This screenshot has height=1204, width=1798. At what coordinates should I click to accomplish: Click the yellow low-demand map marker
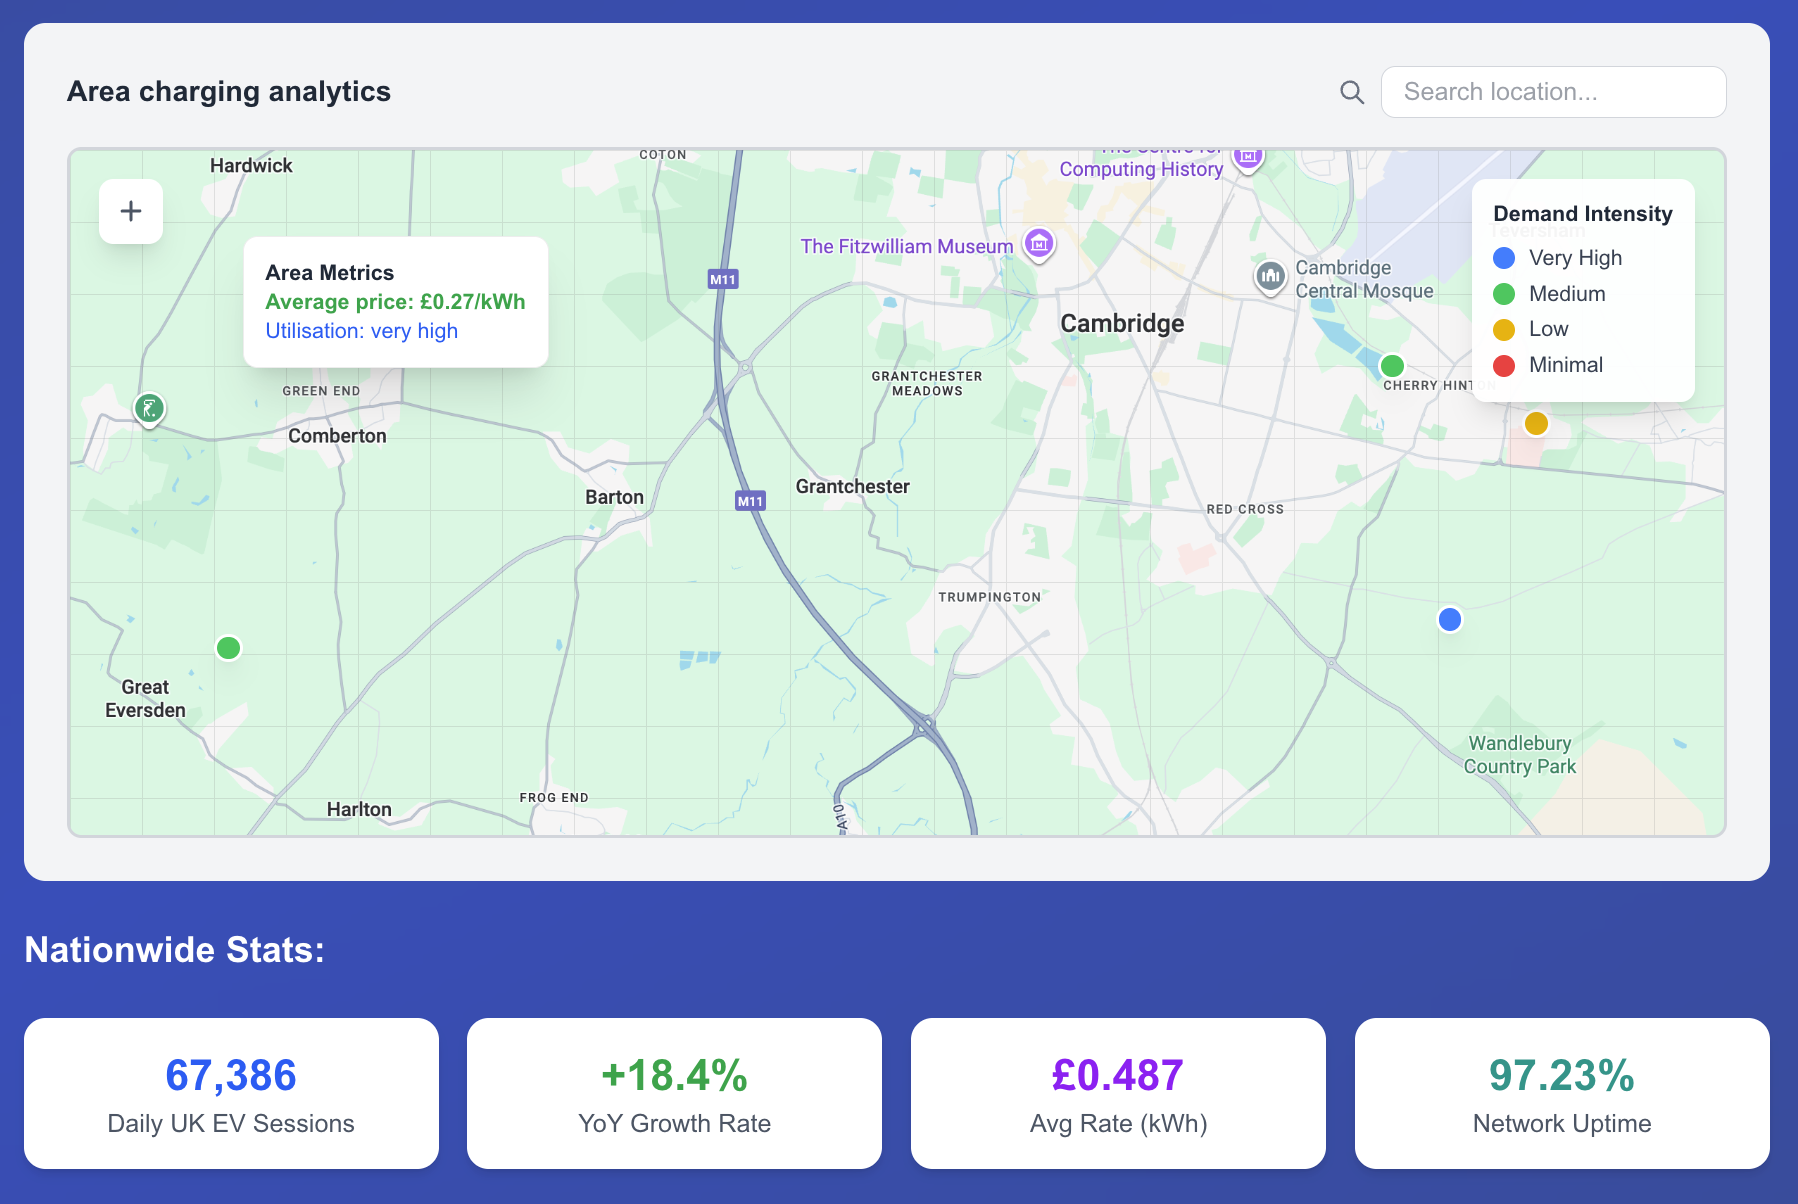coord(1536,423)
